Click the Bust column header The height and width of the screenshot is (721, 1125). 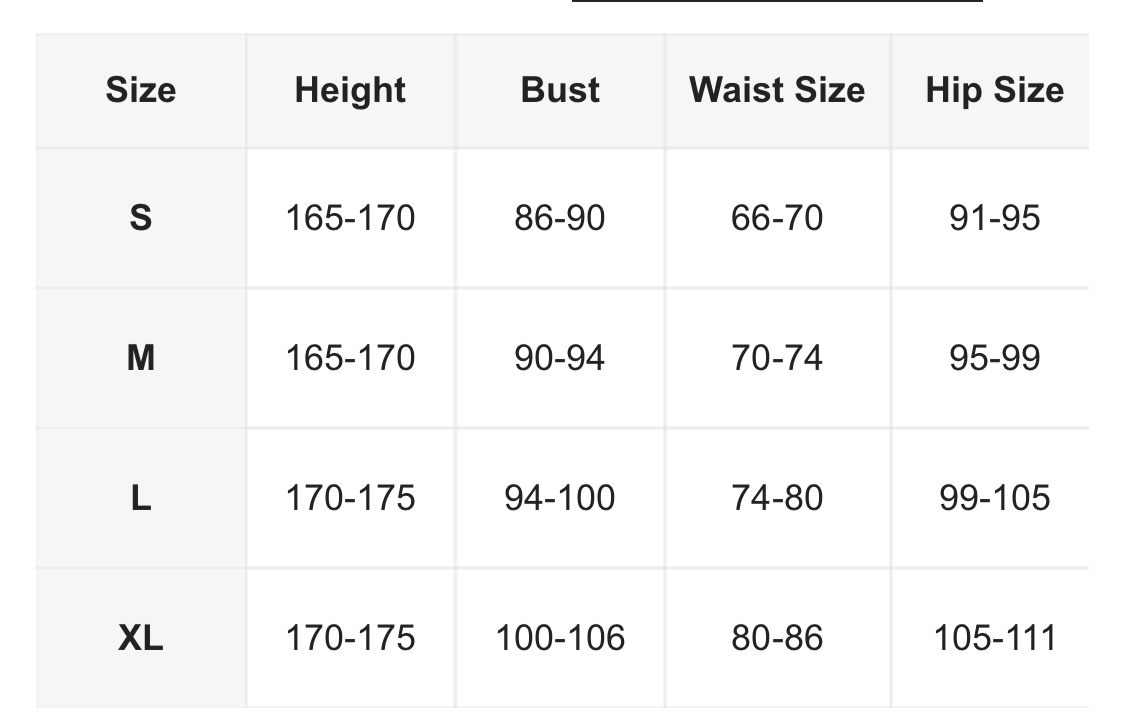coord(560,90)
